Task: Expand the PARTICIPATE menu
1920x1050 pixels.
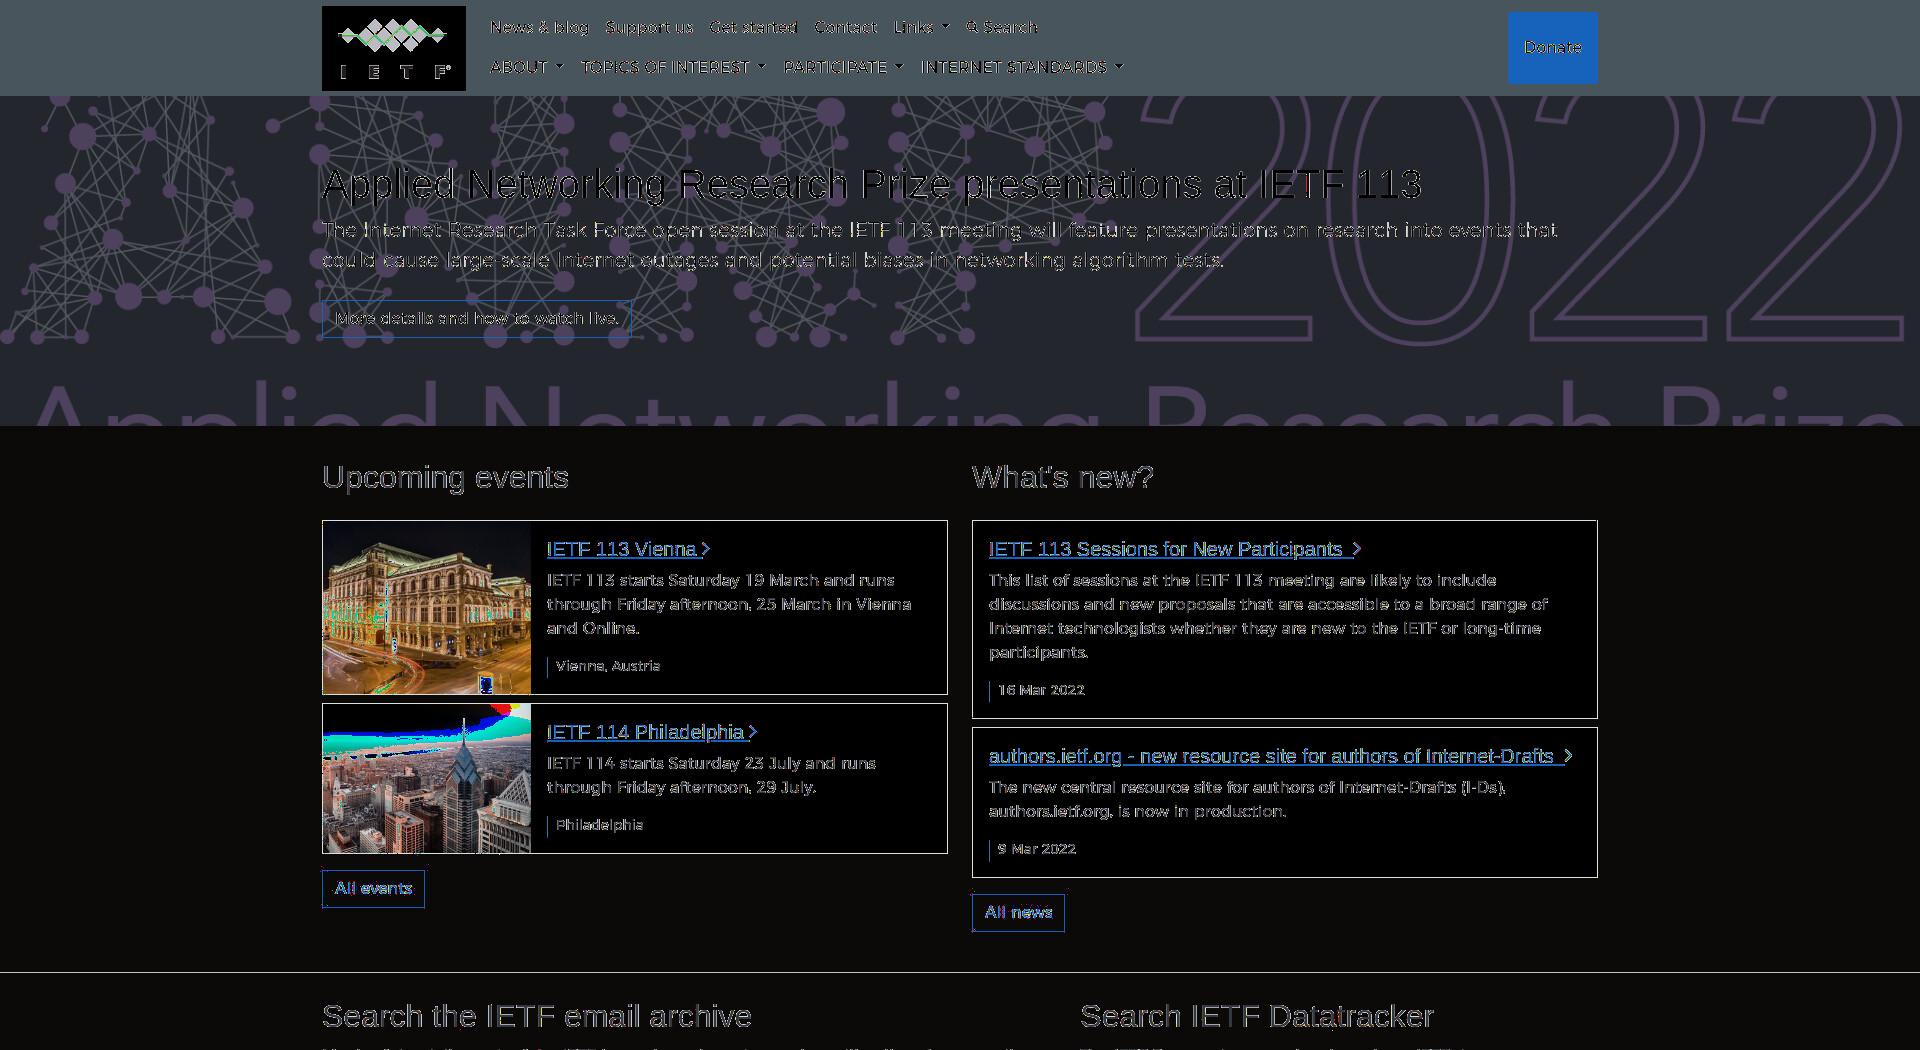Action: pyautogui.click(x=843, y=67)
